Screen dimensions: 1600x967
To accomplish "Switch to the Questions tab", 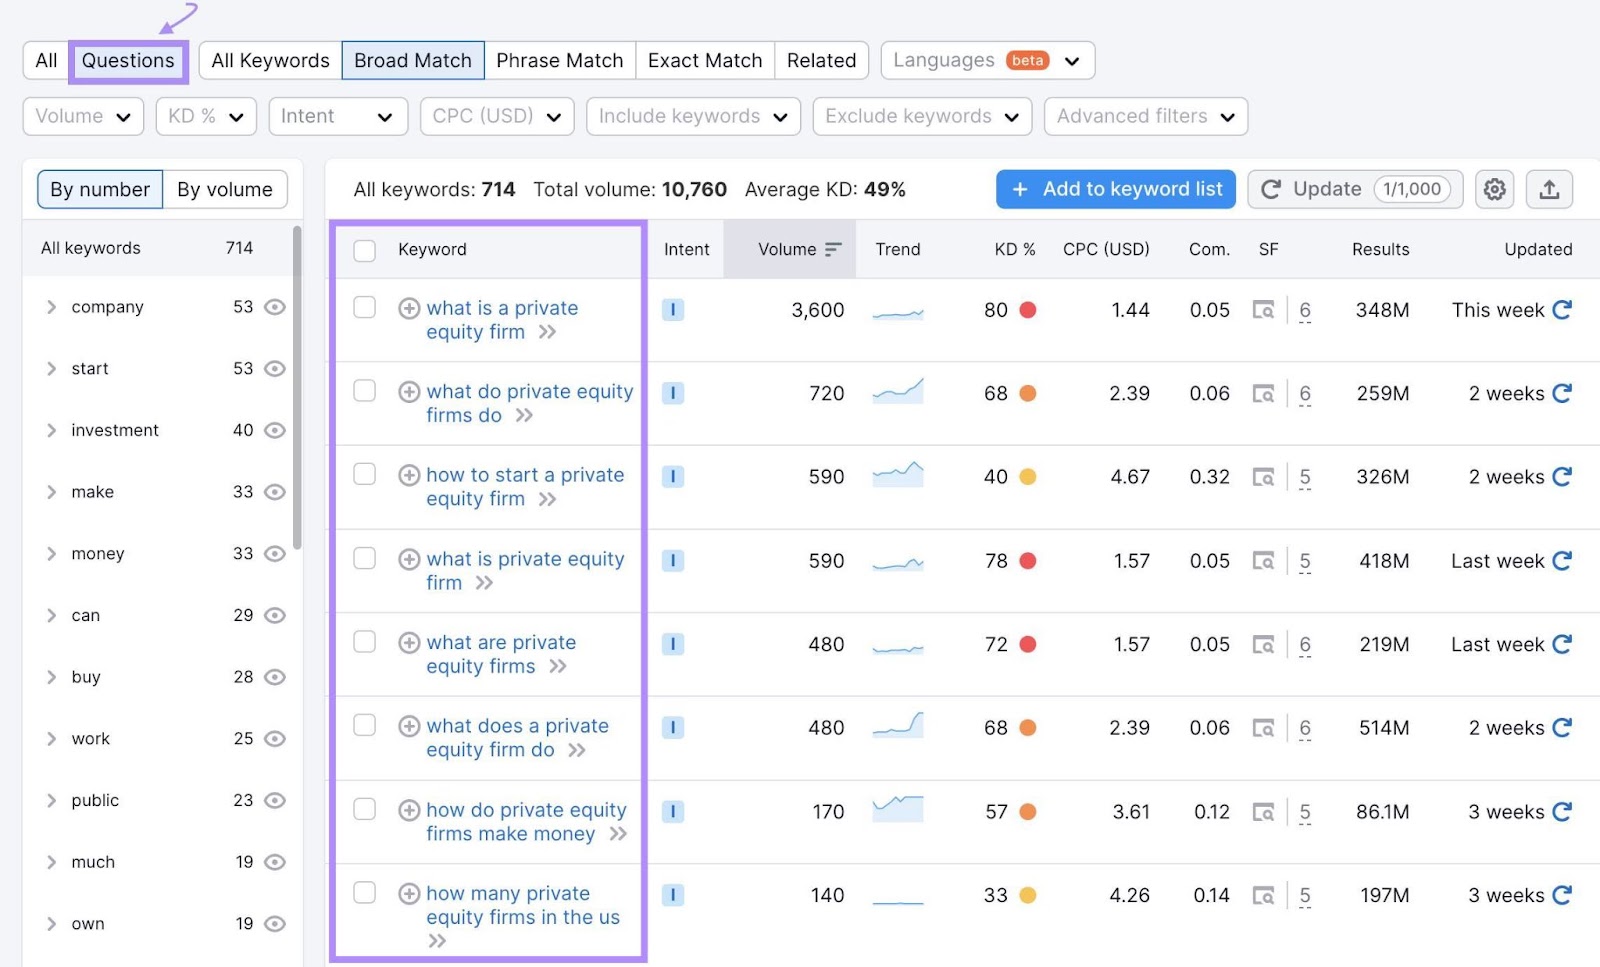I will coord(128,60).
